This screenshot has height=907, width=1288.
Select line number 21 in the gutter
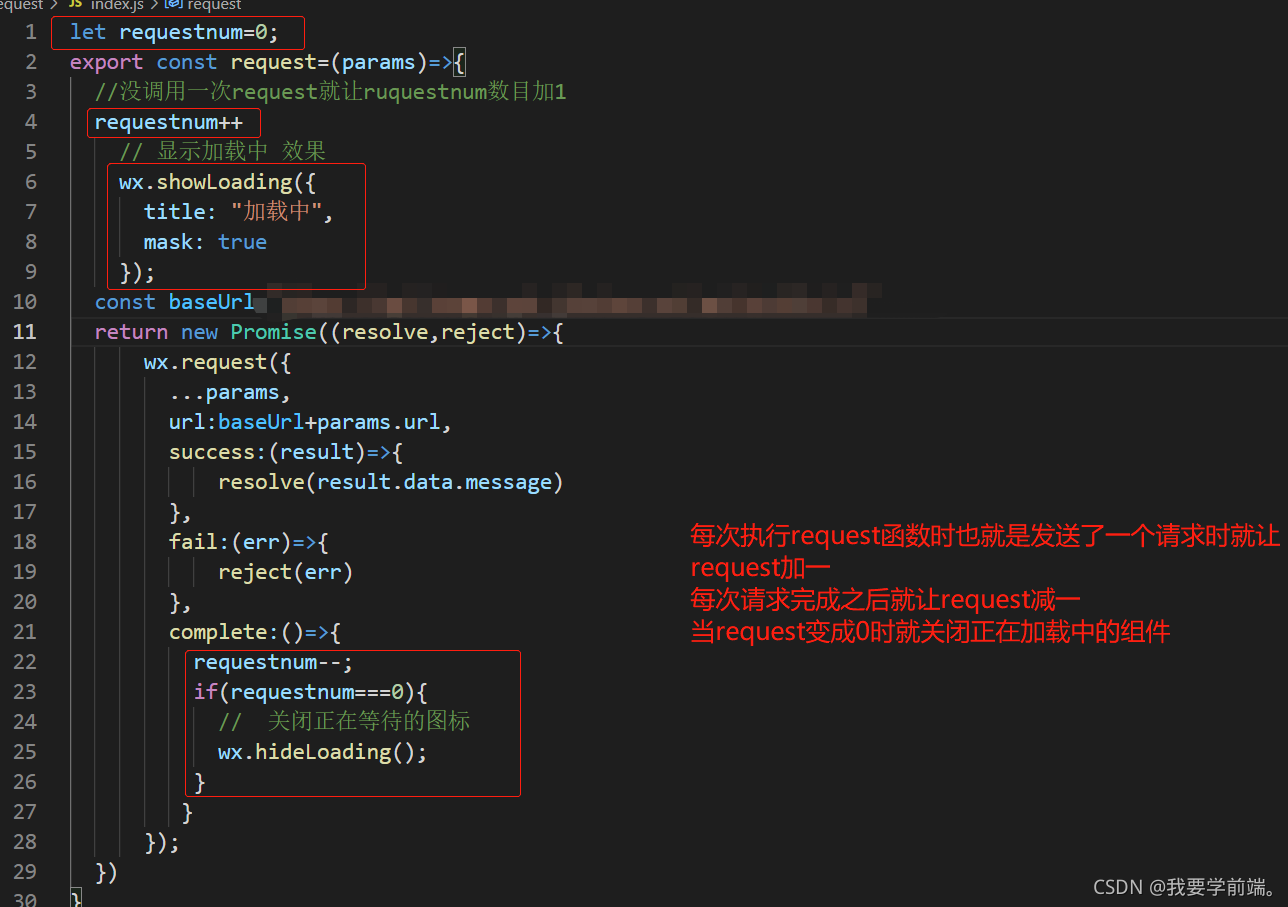tap(25, 632)
